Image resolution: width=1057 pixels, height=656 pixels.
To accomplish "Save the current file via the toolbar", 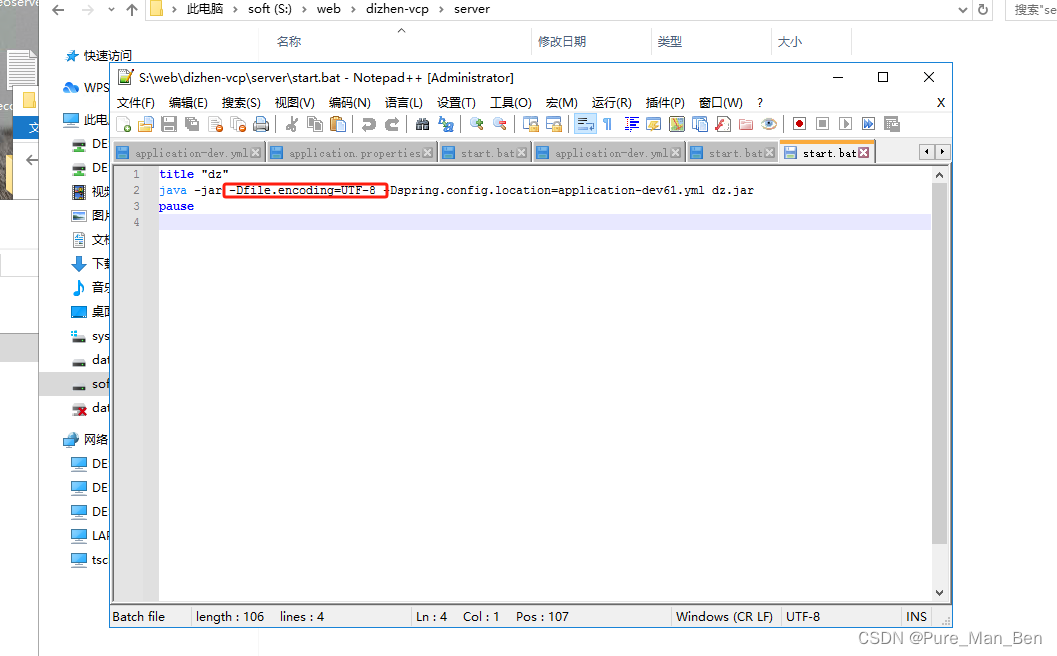I will pyautogui.click(x=169, y=124).
